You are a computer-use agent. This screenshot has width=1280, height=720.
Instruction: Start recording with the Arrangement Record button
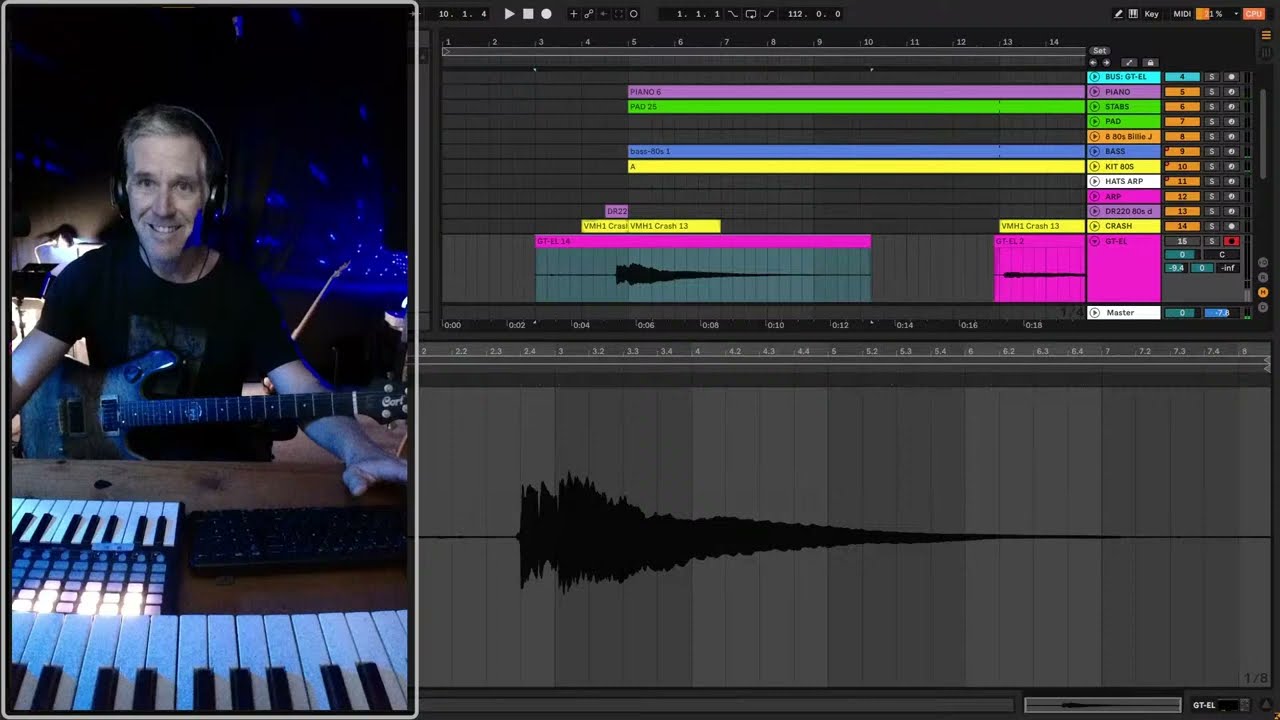[x=546, y=14]
